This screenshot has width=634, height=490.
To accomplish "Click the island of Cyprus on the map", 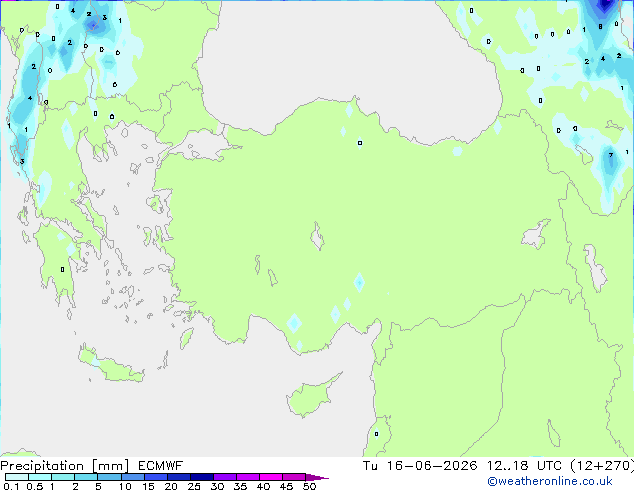I will click(309, 396).
